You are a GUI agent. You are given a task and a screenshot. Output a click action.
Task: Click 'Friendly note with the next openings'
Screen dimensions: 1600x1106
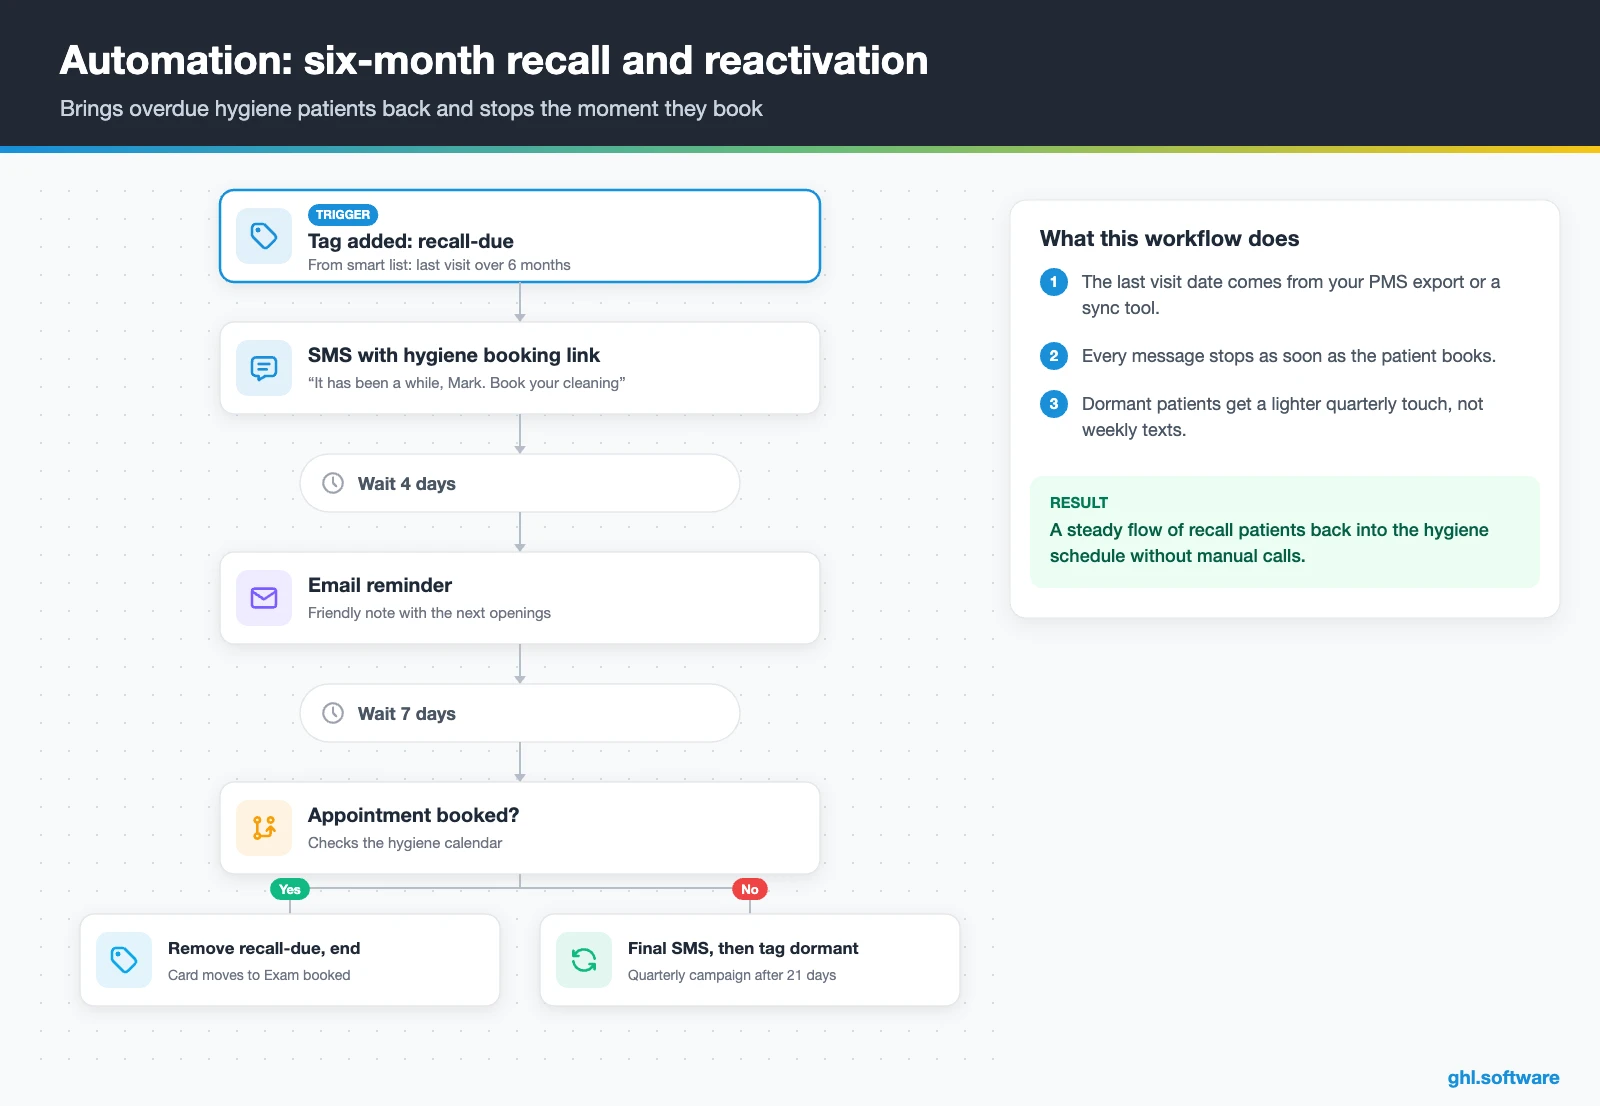pos(429,613)
